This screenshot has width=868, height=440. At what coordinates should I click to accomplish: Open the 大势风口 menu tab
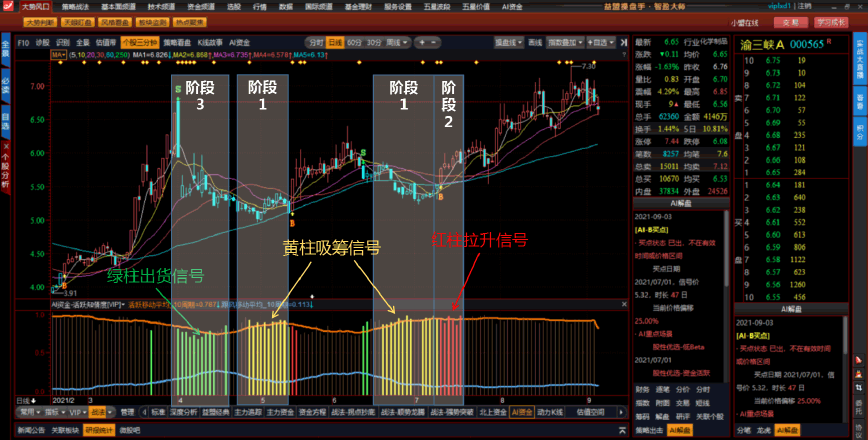tap(35, 7)
